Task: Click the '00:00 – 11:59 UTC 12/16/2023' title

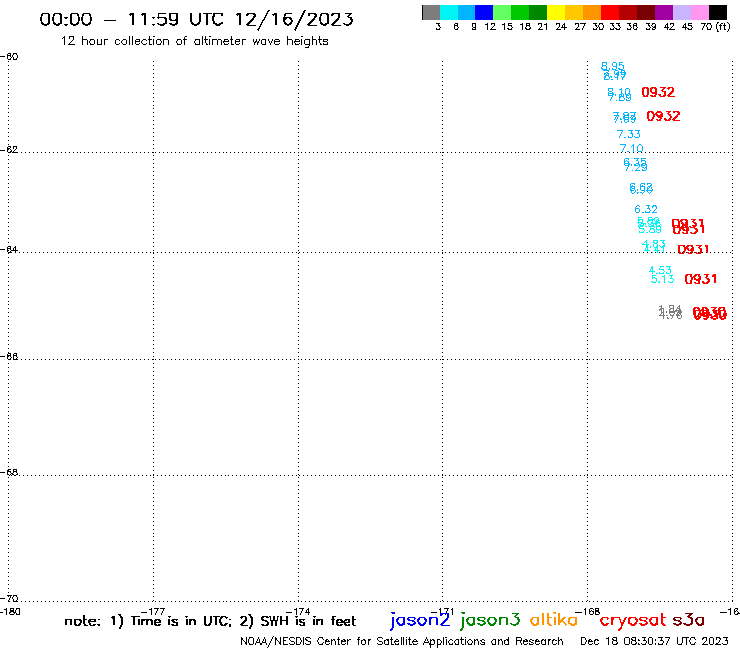Action: point(196,19)
